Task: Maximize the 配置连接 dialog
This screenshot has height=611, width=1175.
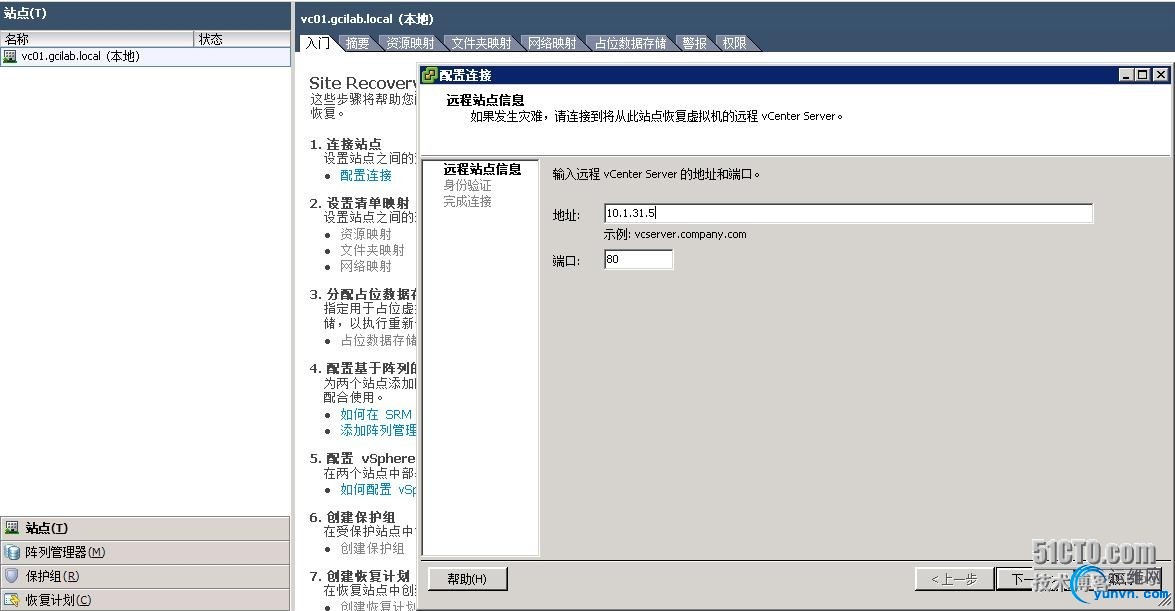Action: (1142, 74)
